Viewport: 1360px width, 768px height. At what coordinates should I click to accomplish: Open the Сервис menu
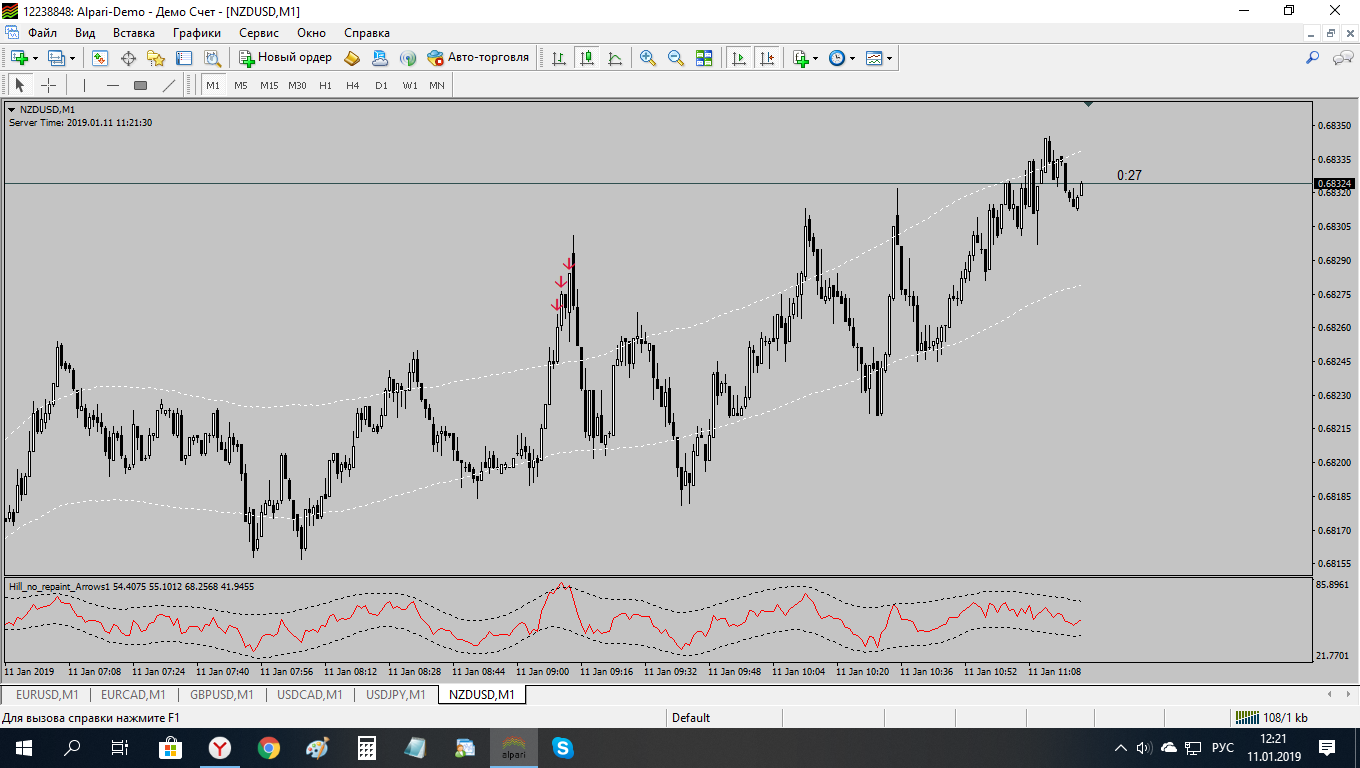tap(259, 32)
